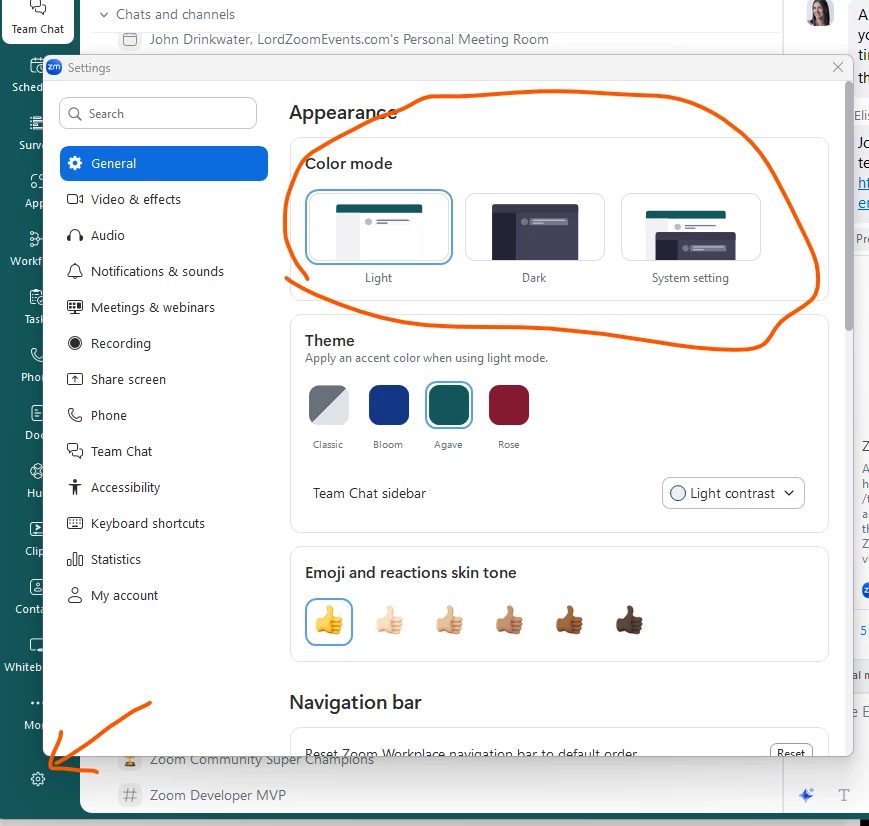Image resolution: width=869 pixels, height=826 pixels.
Task: Select medium-light skin tone thumbs-up
Action: pos(449,621)
